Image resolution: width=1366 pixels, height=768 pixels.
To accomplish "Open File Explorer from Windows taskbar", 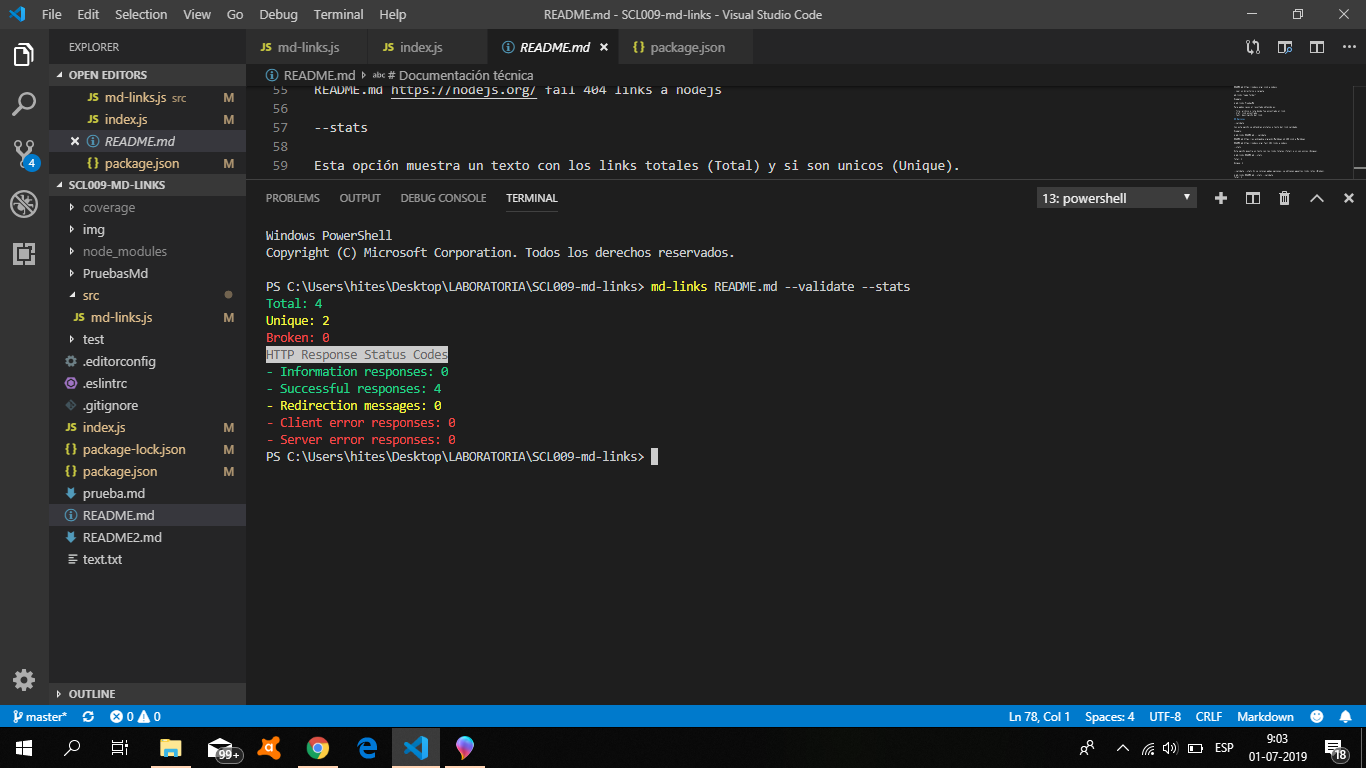I will click(x=171, y=747).
